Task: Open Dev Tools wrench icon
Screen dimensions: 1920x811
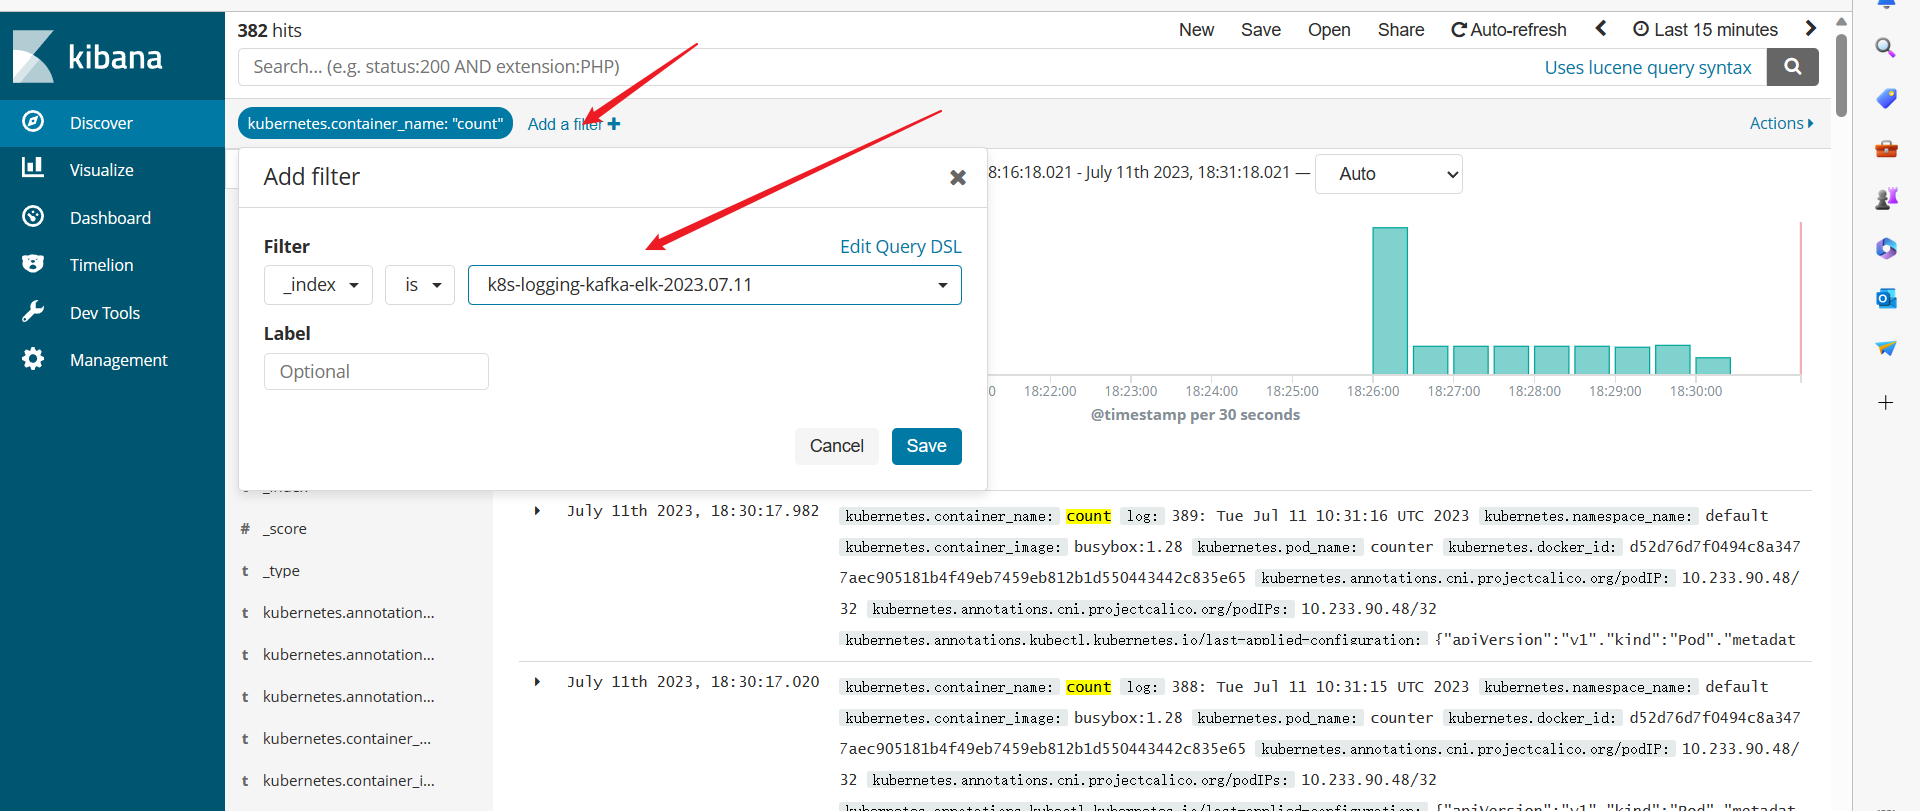Action: click(33, 311)
